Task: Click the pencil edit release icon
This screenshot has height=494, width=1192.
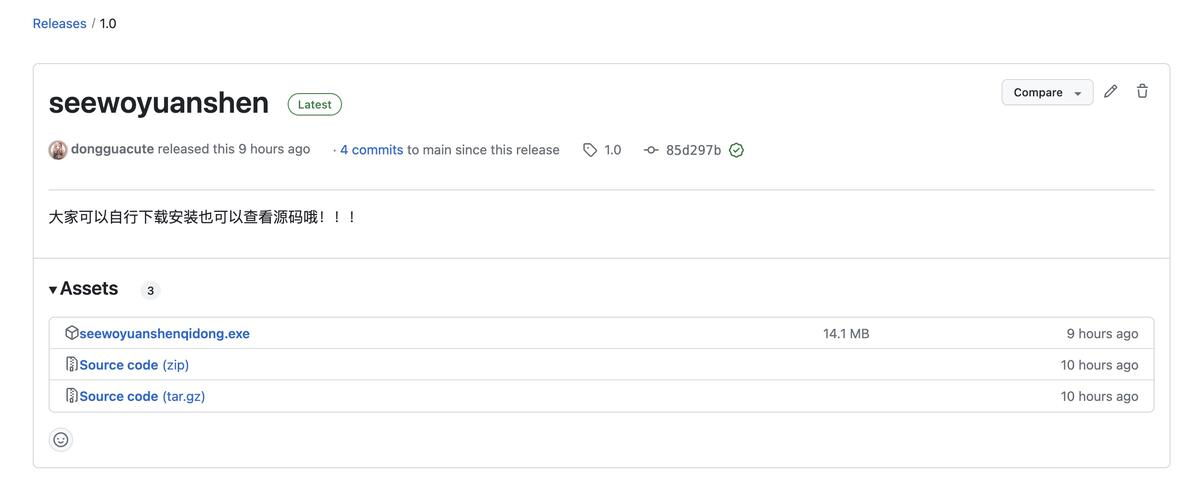Action: click(x=1110, y=92)
